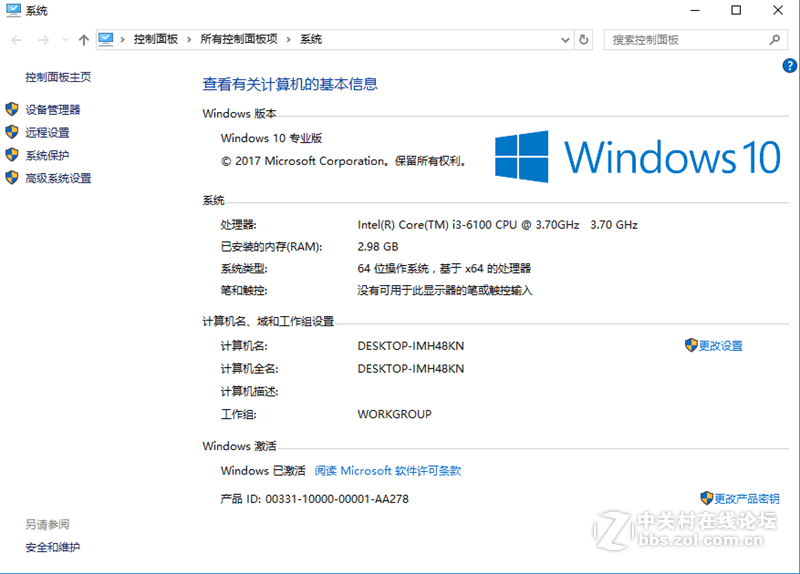
Task: Select RAM value 2.98 GB
Action: 378,247
